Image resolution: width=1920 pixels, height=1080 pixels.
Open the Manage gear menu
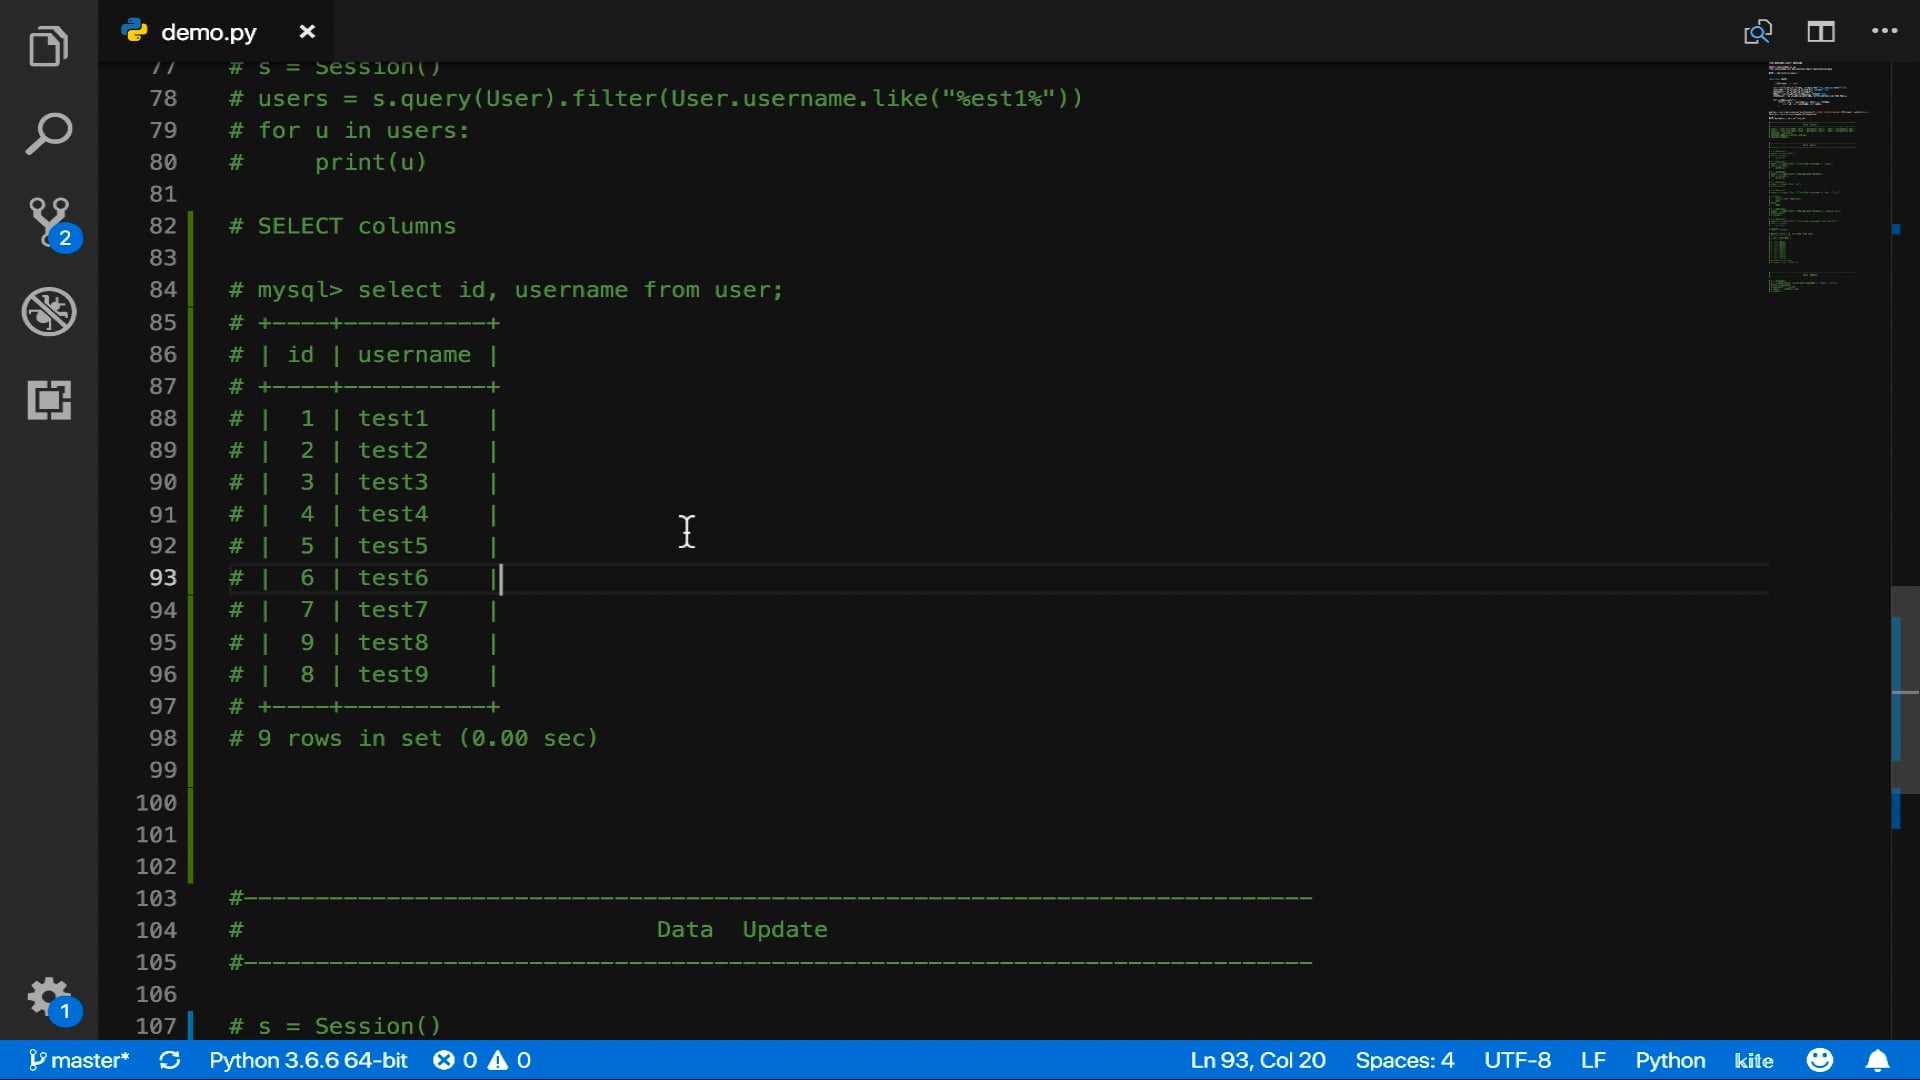click(48, 997)
